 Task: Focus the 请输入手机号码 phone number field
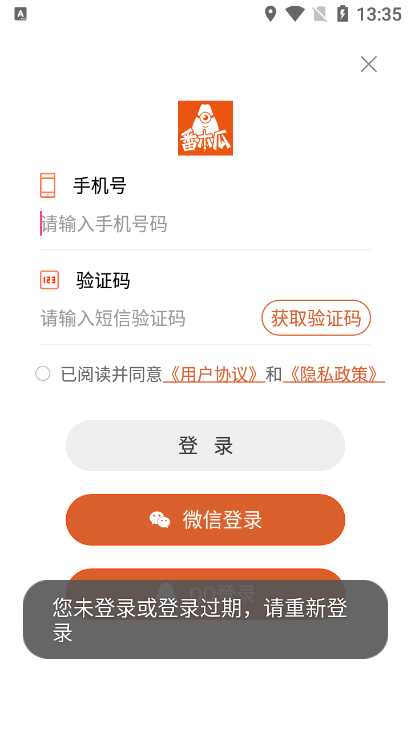[x=206, y=224]
